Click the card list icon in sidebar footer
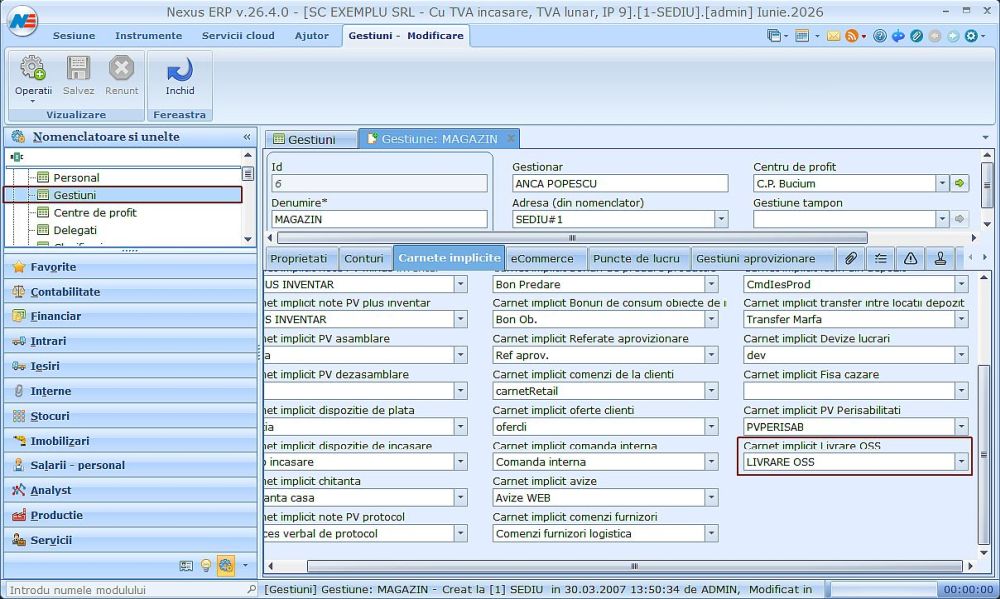Screen dimensions: 1000x599 [186, 565]
